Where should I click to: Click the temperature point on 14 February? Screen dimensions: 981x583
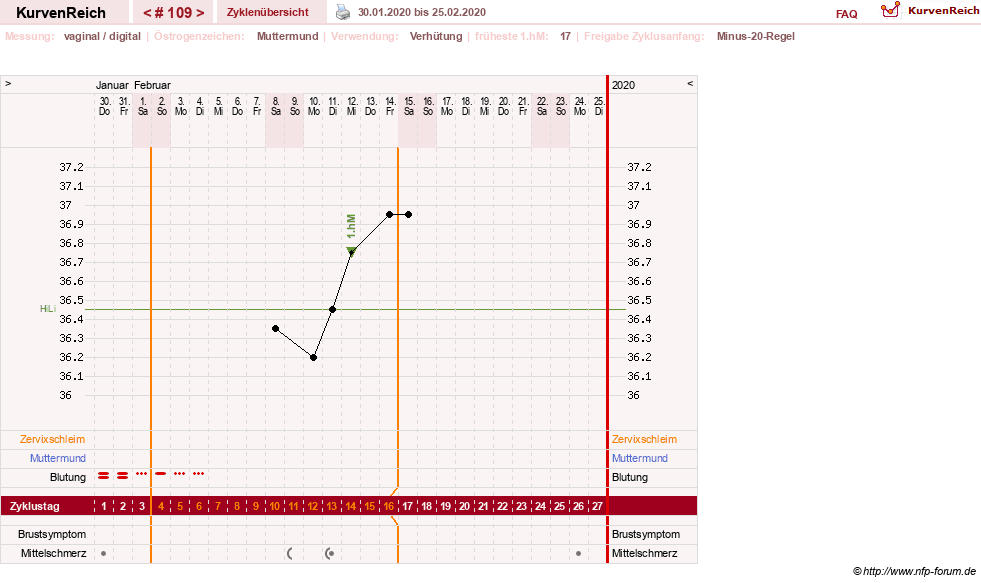point(390,215)
